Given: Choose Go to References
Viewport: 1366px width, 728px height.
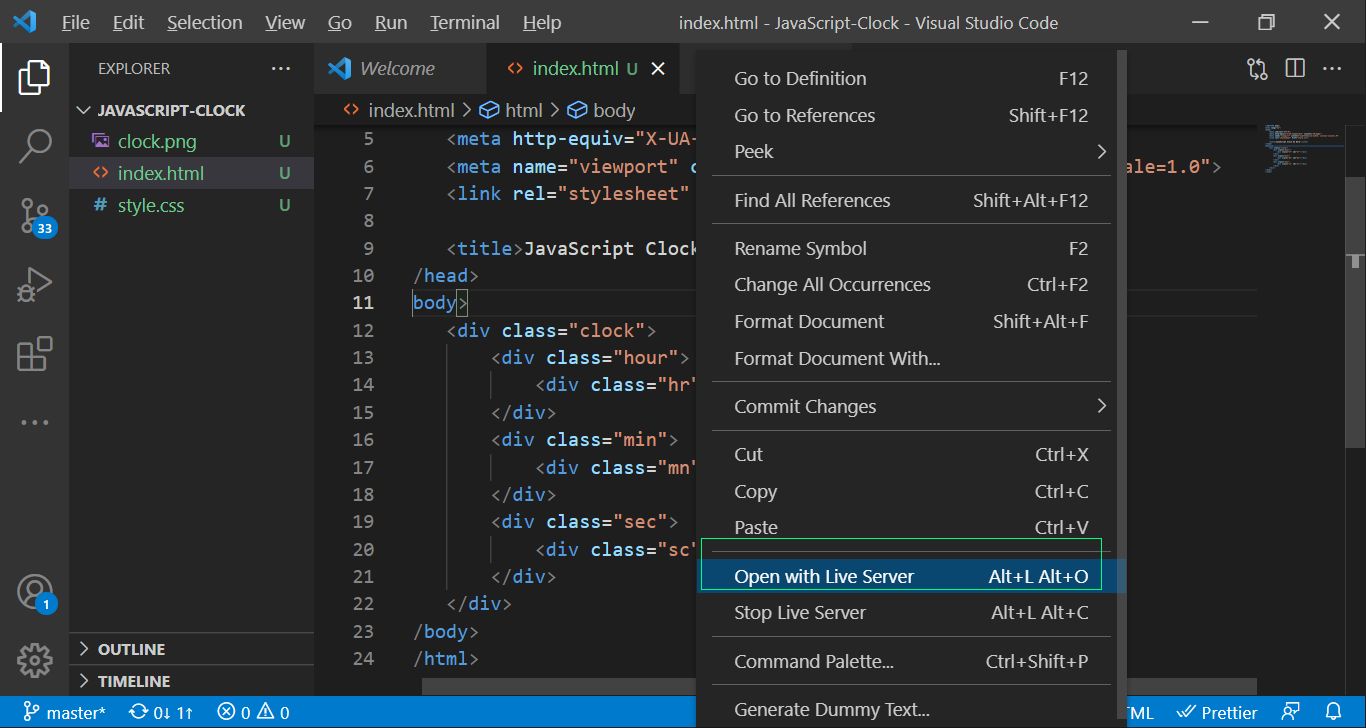Looking at the screenshot, I should [x=911, y=116].
